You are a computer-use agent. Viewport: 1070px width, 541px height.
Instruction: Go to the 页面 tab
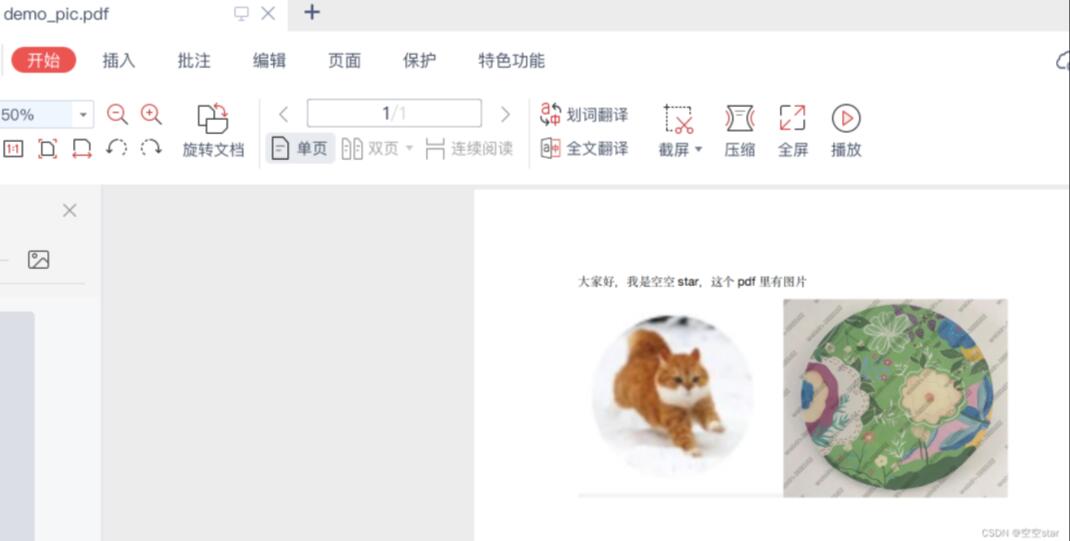pos(344,61)
